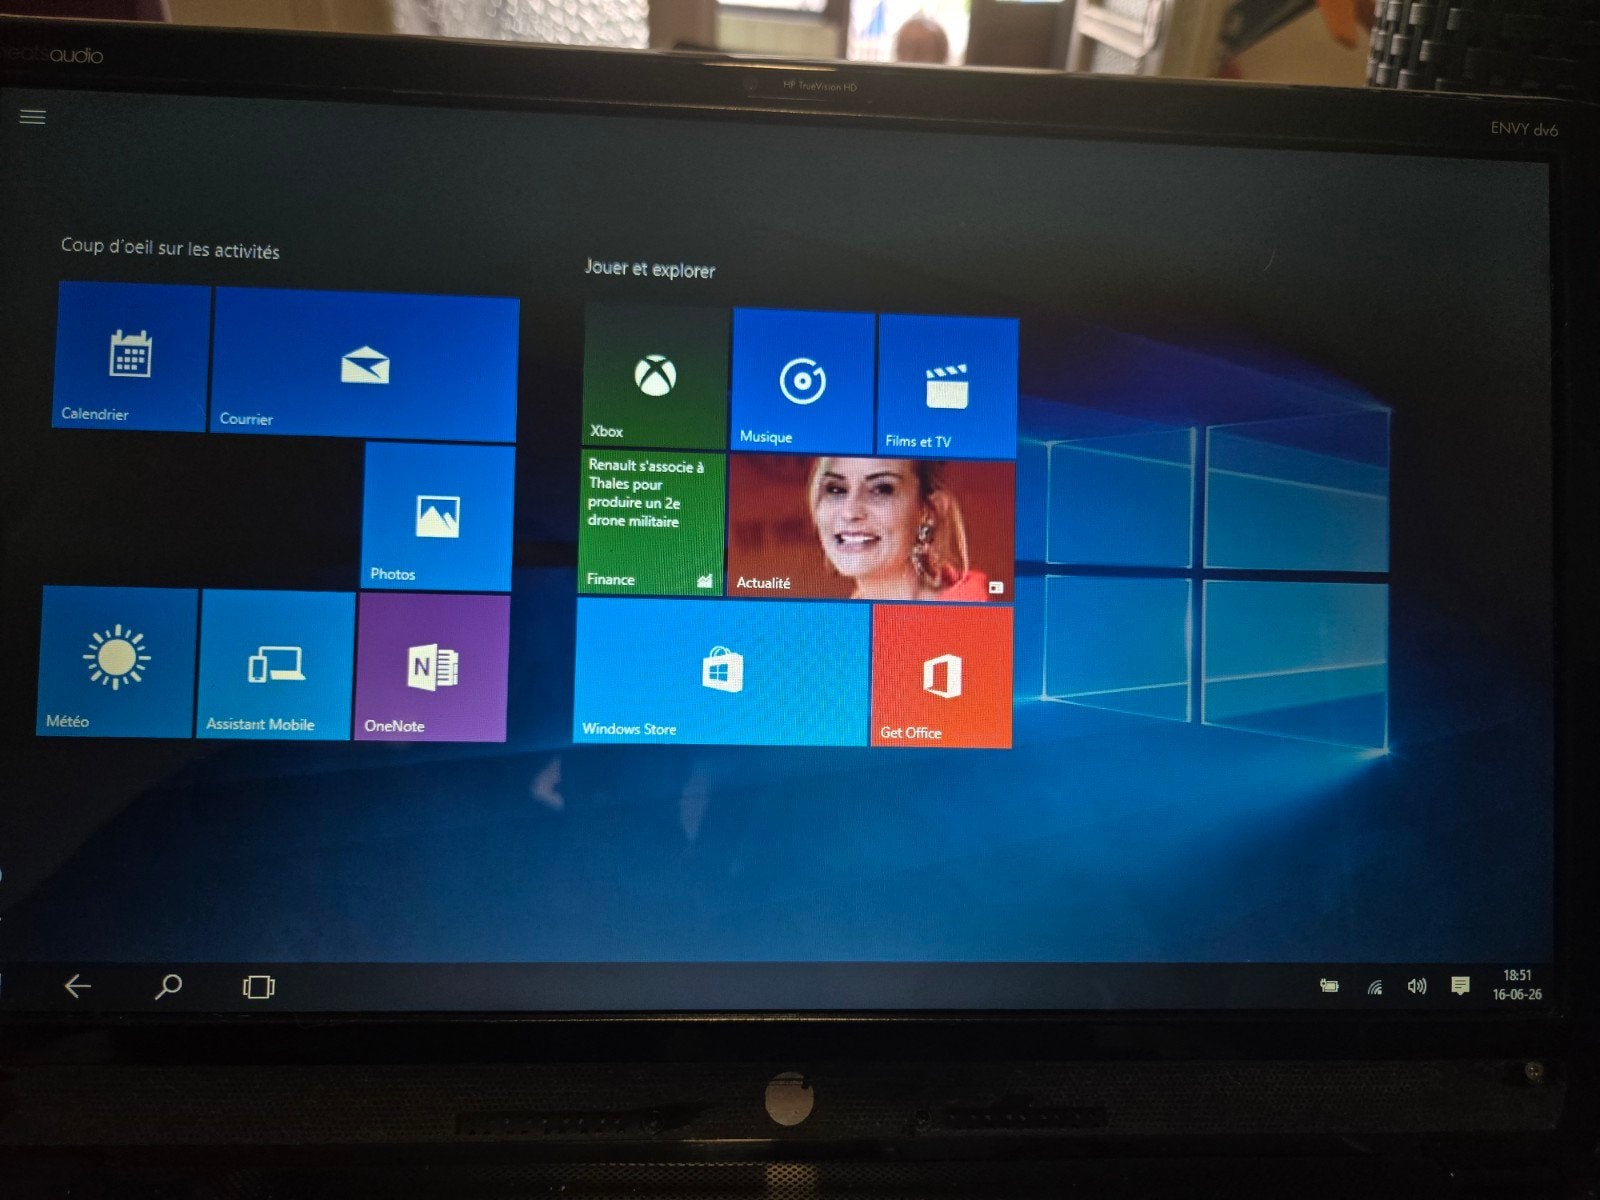Launch the Xbox tile
The image size is (1600, 1200).
pos(655,376)
